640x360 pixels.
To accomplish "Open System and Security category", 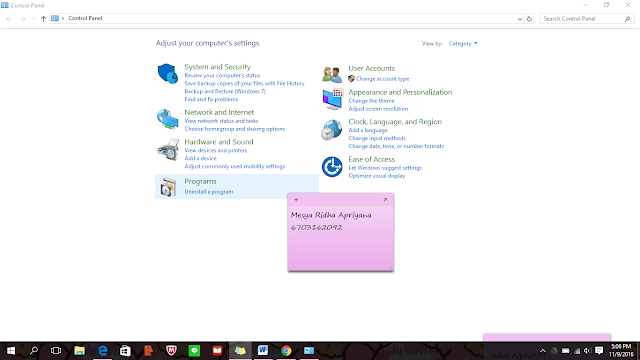I will (218, 67).
